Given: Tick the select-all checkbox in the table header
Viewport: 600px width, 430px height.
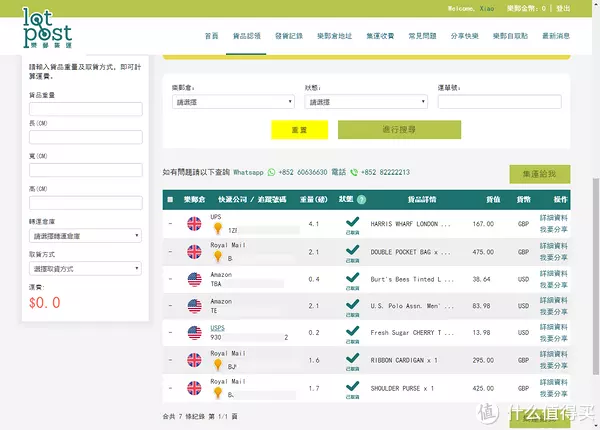Looking at the screenshot, I should 170,199.
